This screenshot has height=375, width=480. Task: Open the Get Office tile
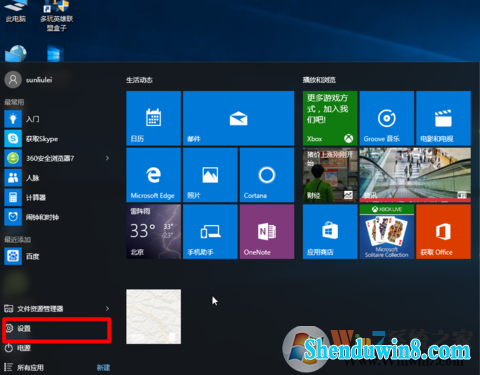click(443, 232)
